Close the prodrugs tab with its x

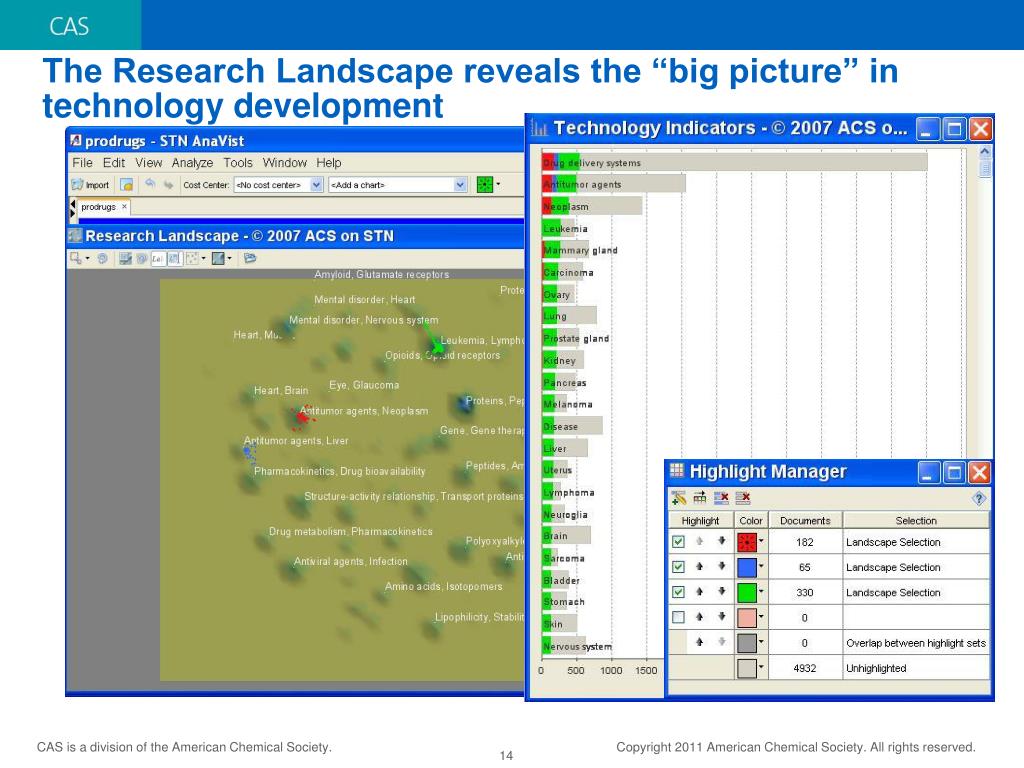[124, 206]
